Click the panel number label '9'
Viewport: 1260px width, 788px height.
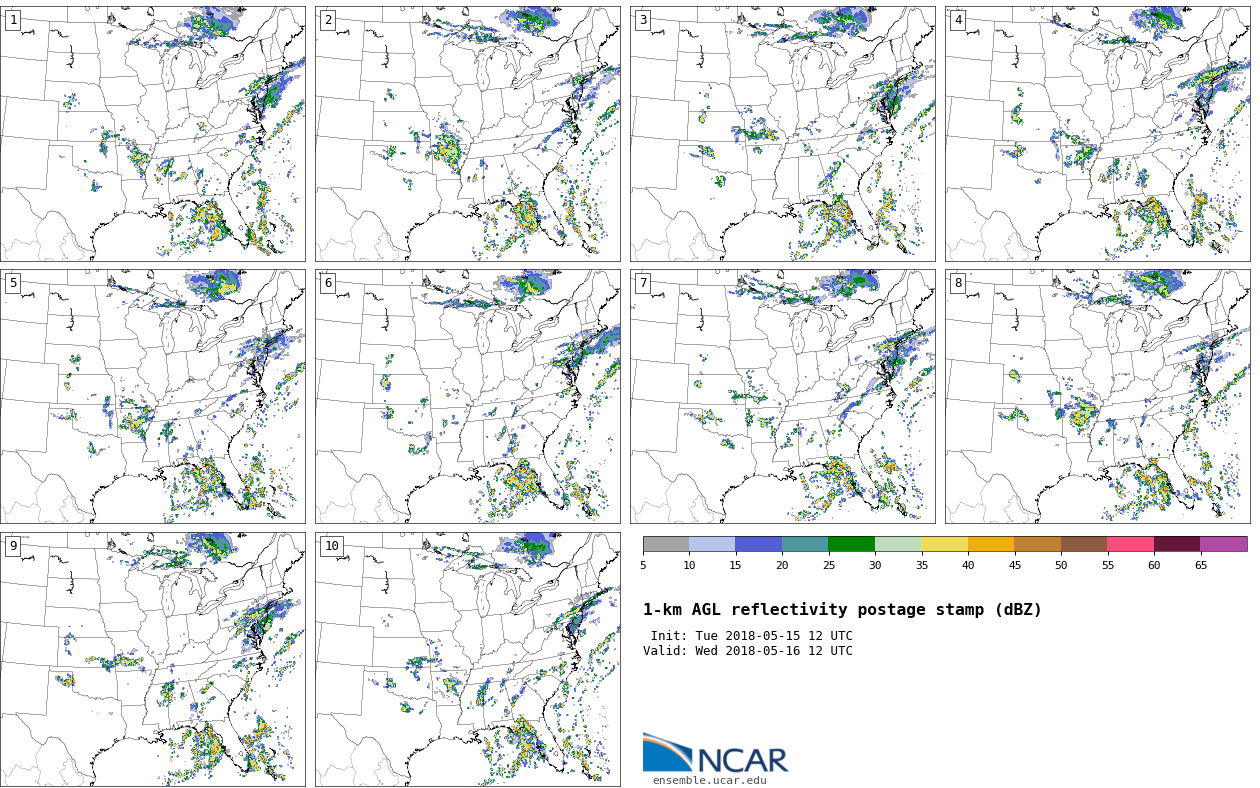click(x=13, y=546)
